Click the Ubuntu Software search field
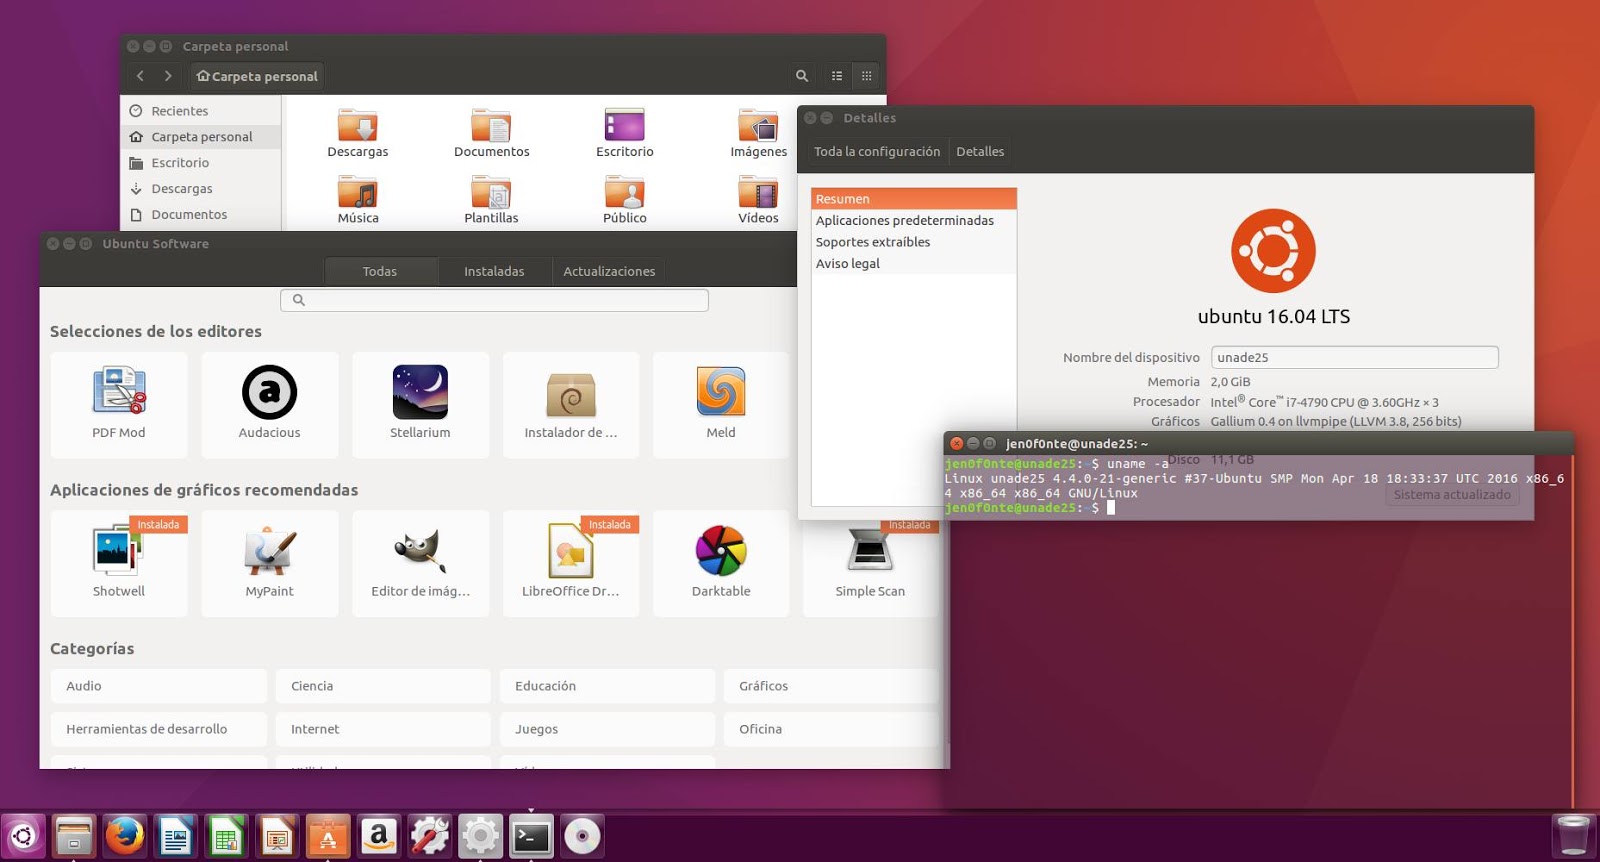The height and width of the screenshot is (862, 1600). tap(494, 300)
